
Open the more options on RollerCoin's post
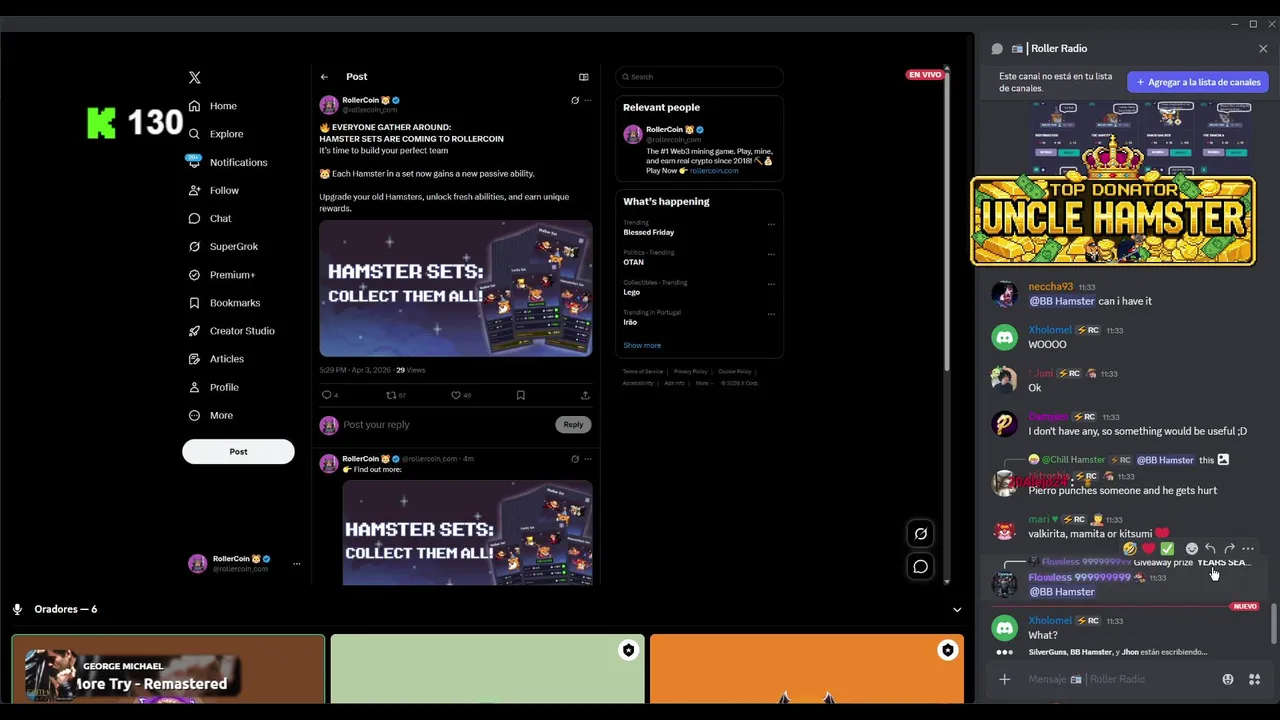point(588,100)
